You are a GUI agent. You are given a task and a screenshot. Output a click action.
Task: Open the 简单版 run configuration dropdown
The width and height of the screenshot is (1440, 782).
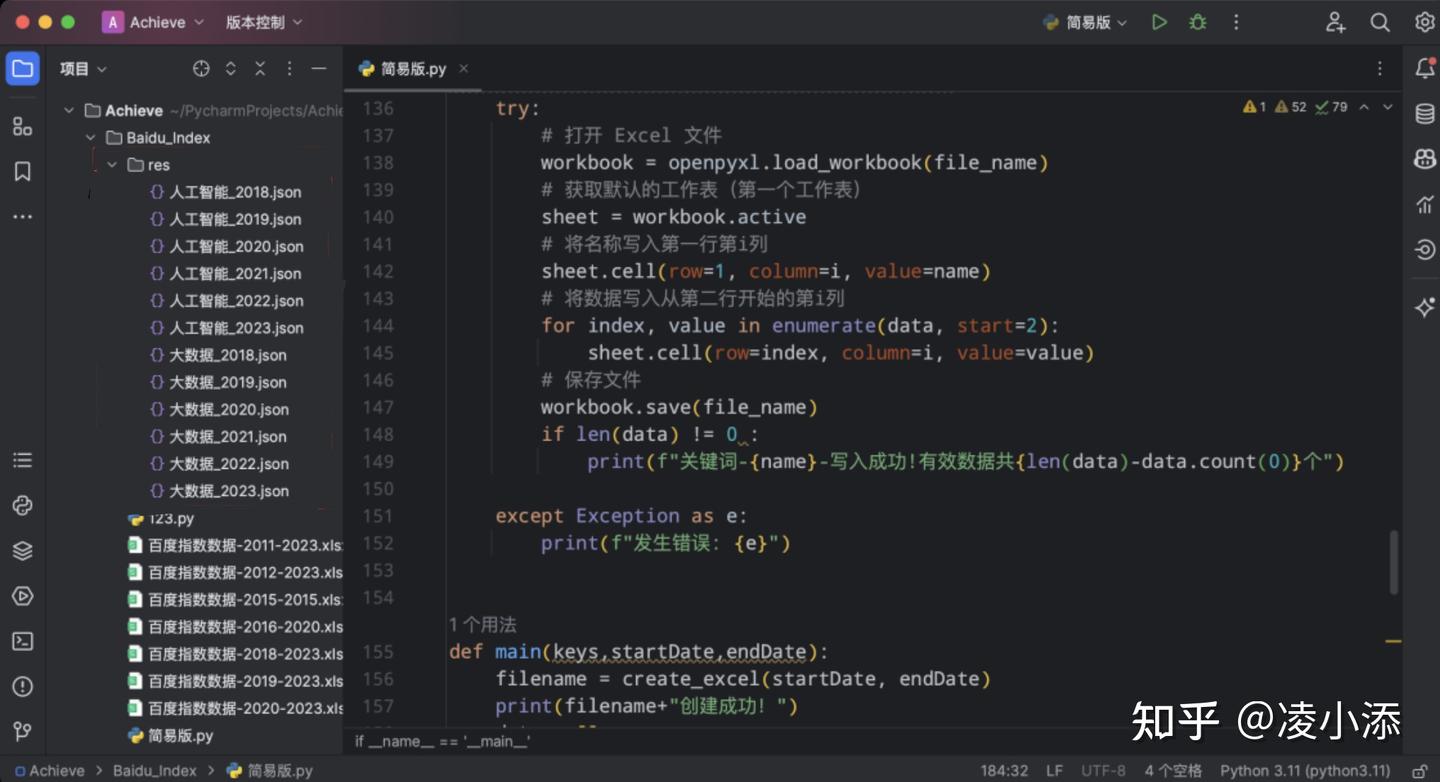tap(1085, 21)
